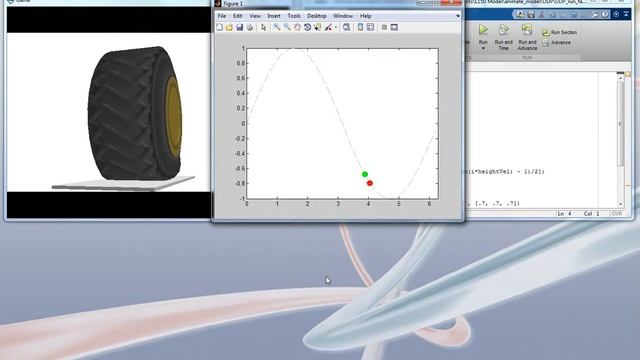Open the Desktop menu in Figure 1
This screenshot has height=360, width=640.
click(317, 16)
